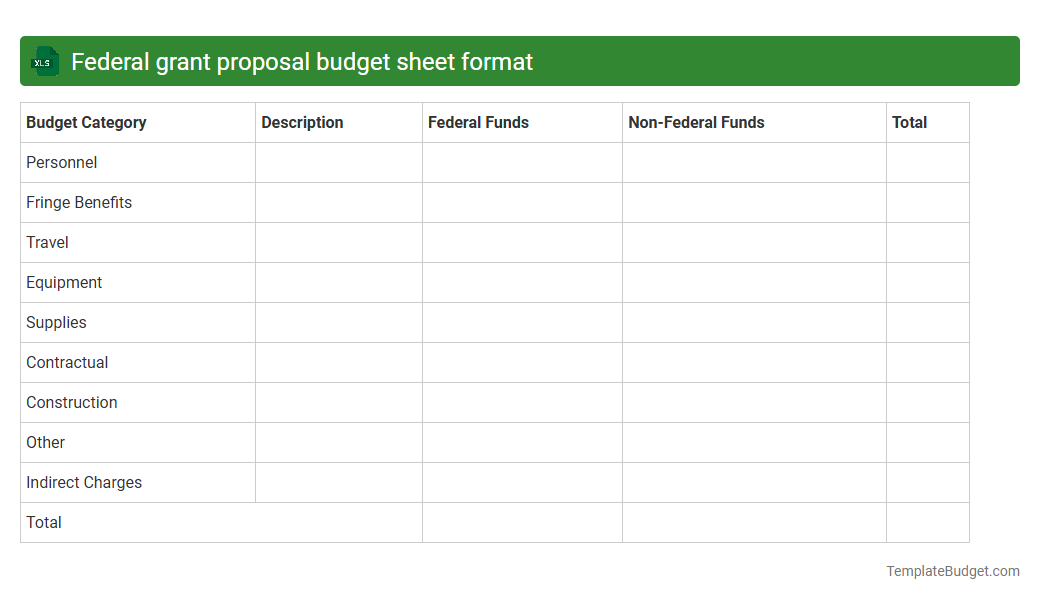Click the Indirect Charges row label
Viewport: 1040px width, 600px height.
(x=84, y=482)
